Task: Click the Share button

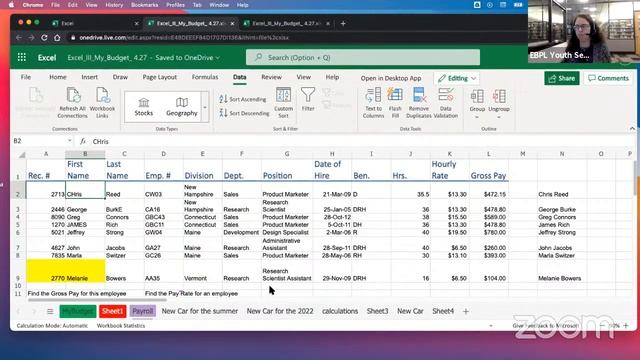Action: (x=562, y=78)
